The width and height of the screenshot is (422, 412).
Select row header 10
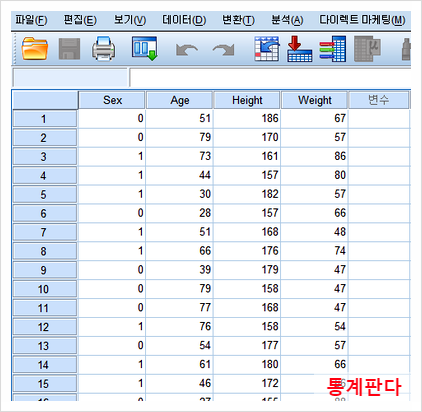[x=45, y=289]
